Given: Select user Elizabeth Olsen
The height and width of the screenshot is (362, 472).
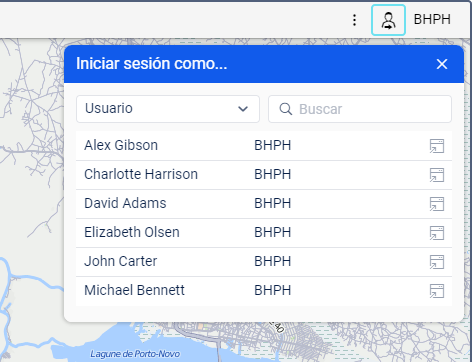Looking at the screenshot, I should [264, 233].
